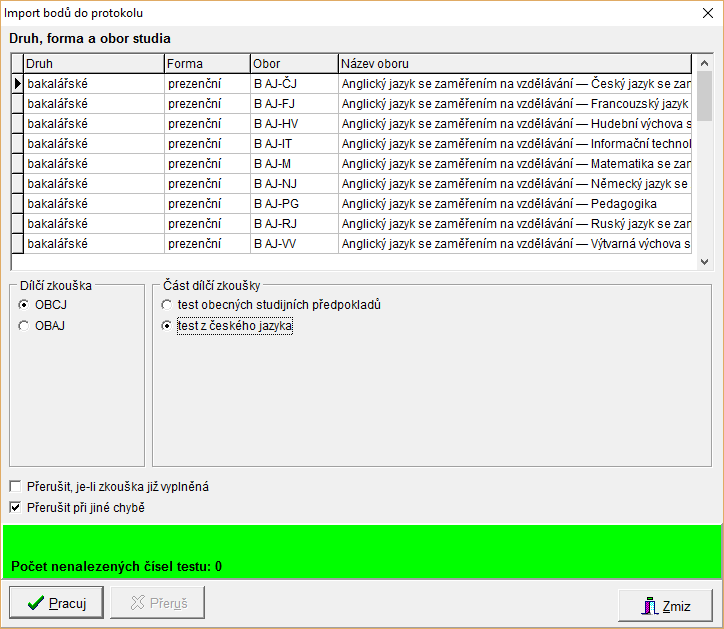Sort by the Druh column header

click(x=93, y=64)
